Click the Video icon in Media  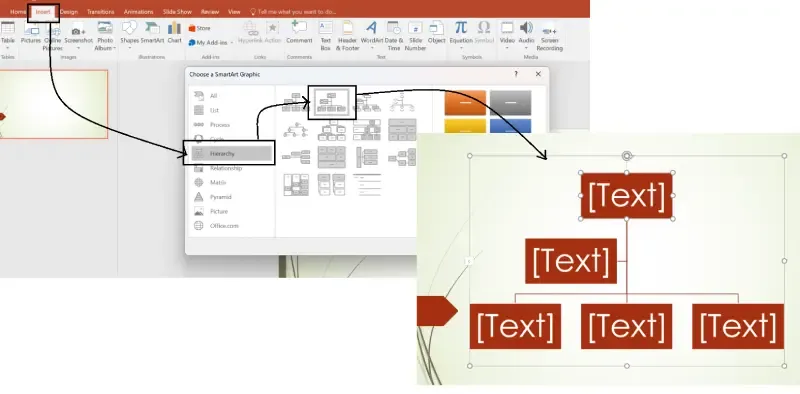(507, 28)
